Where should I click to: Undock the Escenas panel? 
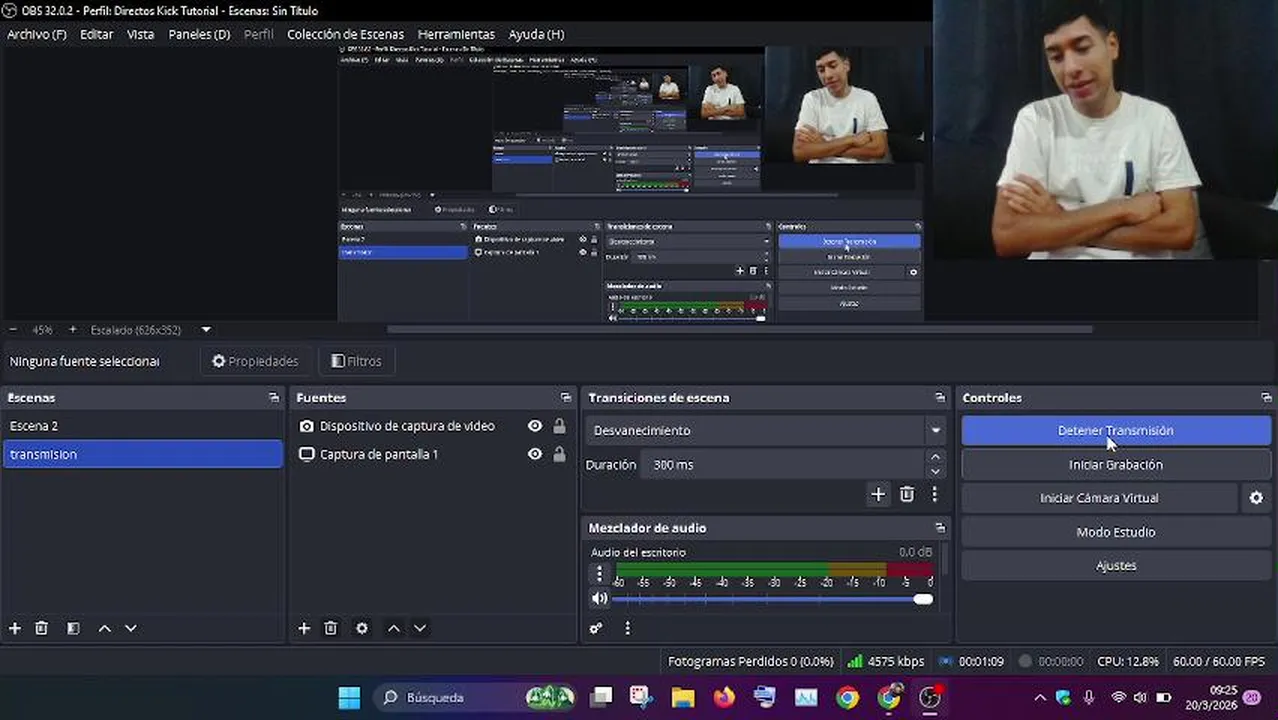tap(274, 398)
